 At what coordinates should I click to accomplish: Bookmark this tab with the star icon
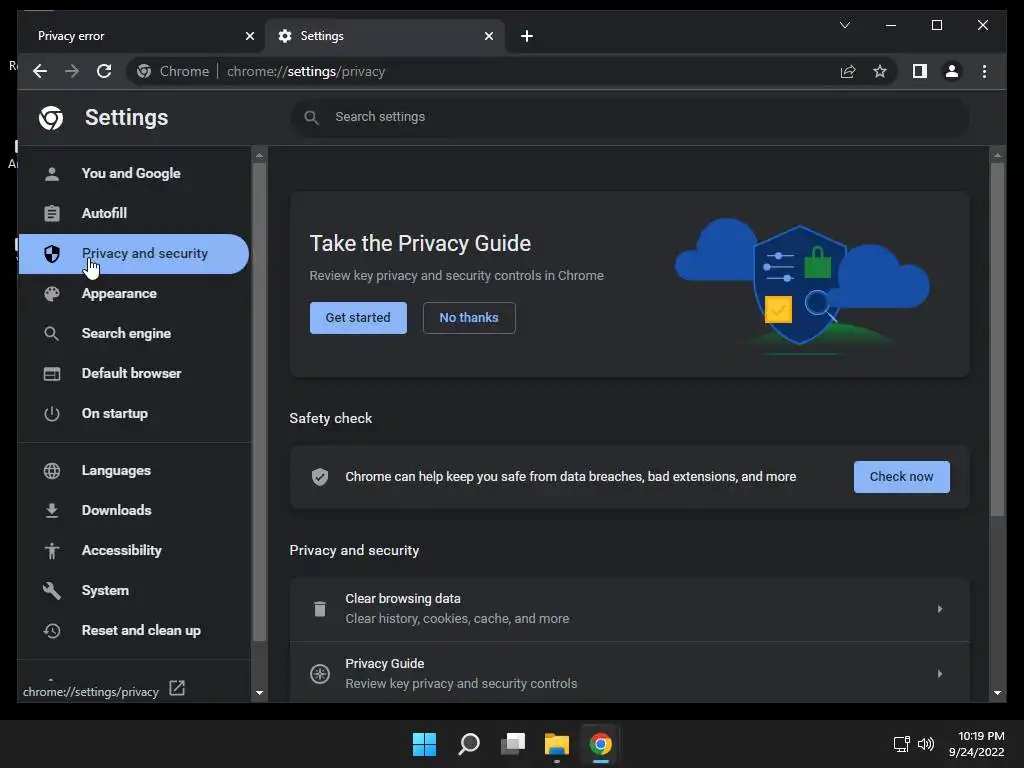pyautogui.click(x=880, y=71)
